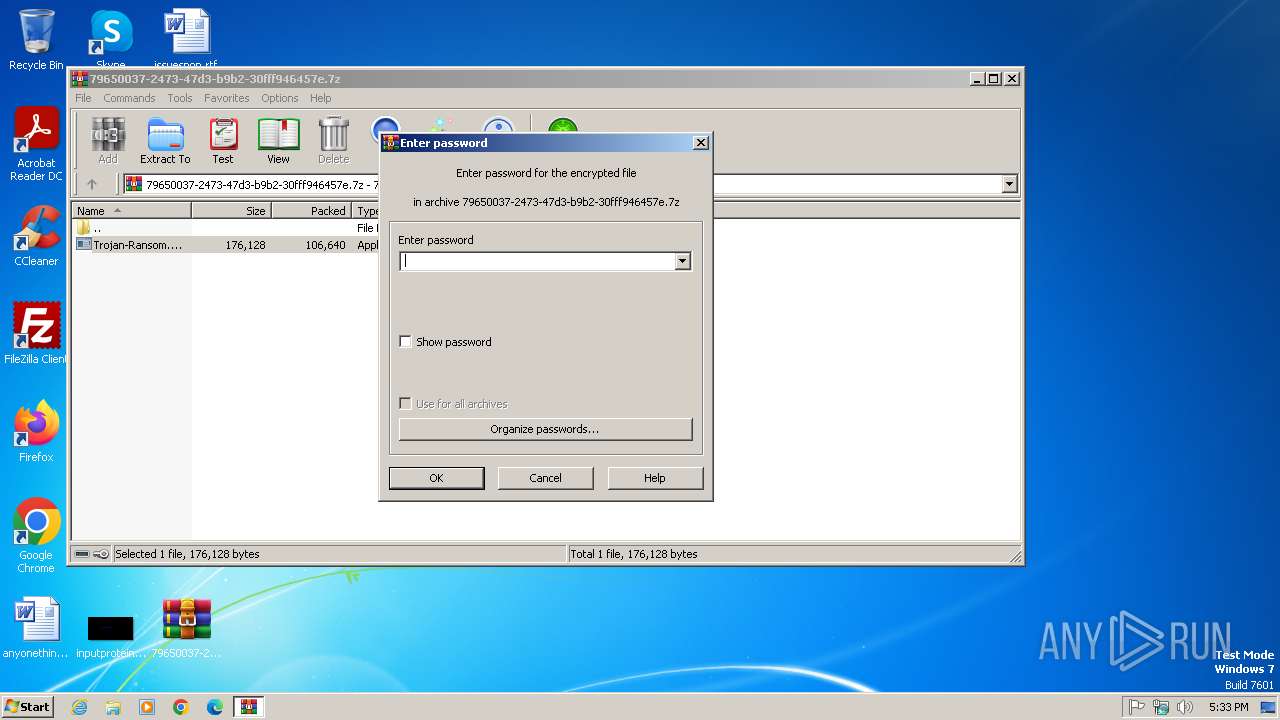Click the Delete toolbar icon
The height and width of the screenshot is (720, 1280).
click(x=333, y=141)
